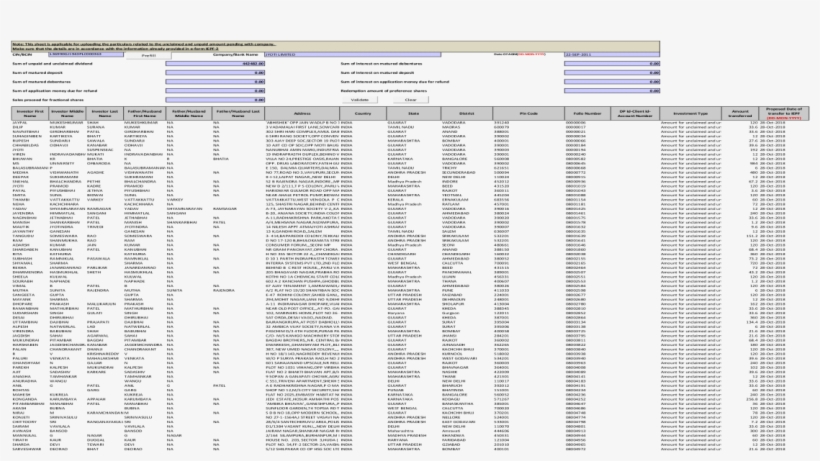Viewport: 820px width, 461px height.
Task: Click the Investor Middle Name column header
Action: pos(67,113)
